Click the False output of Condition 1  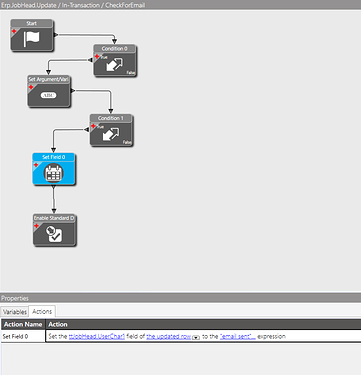pyautogui.click(x=127, y=142)
